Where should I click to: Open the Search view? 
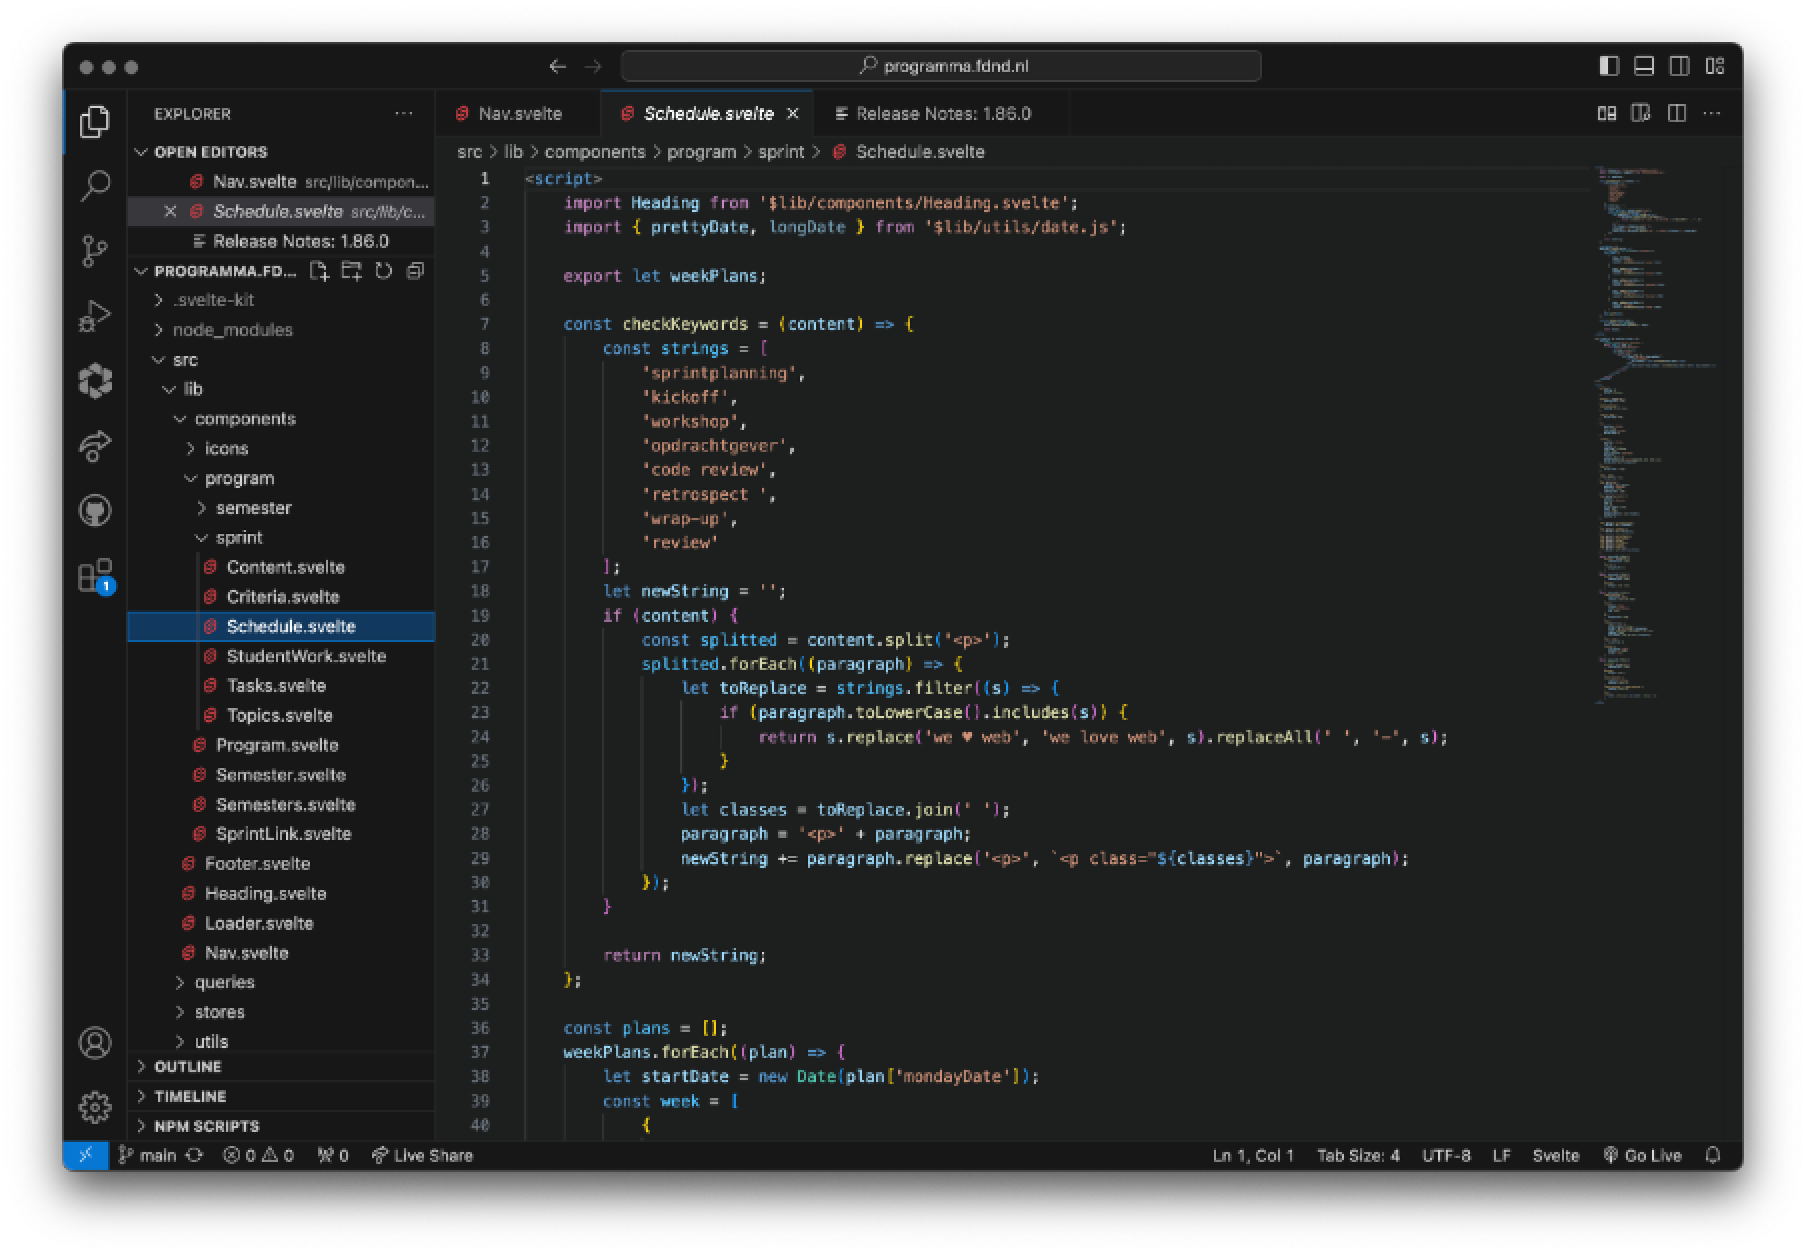(x=95, y=186)
